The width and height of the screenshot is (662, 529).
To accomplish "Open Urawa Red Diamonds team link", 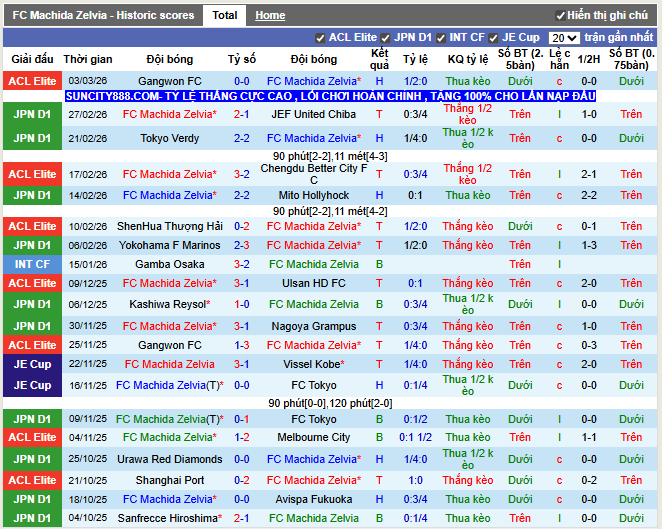I will point(170,459).
